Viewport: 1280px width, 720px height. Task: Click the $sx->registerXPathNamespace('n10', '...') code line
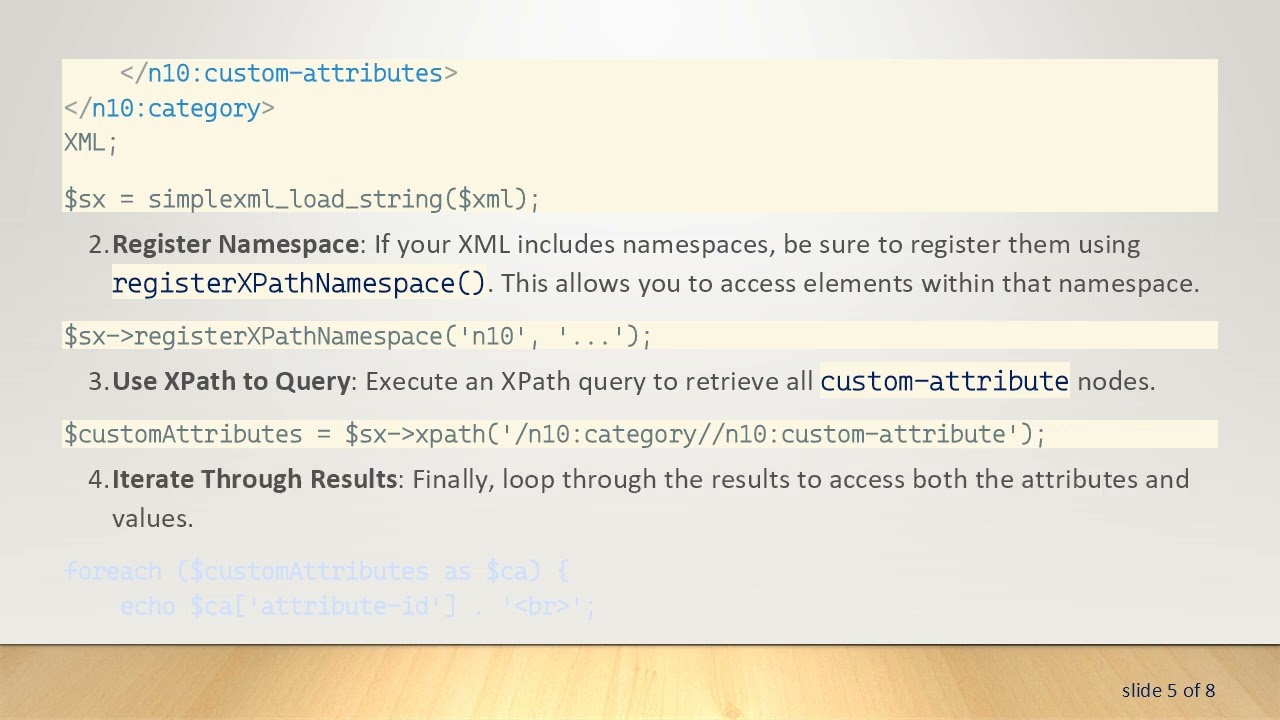tap(358, 336)
